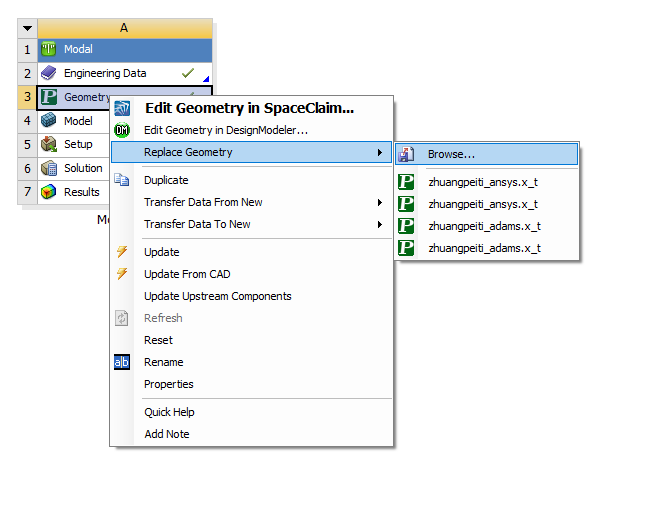The height and width of the screenshot is (508, 645).
Task: Choose Reset from the context menu
Action: [x=251, y=340]
